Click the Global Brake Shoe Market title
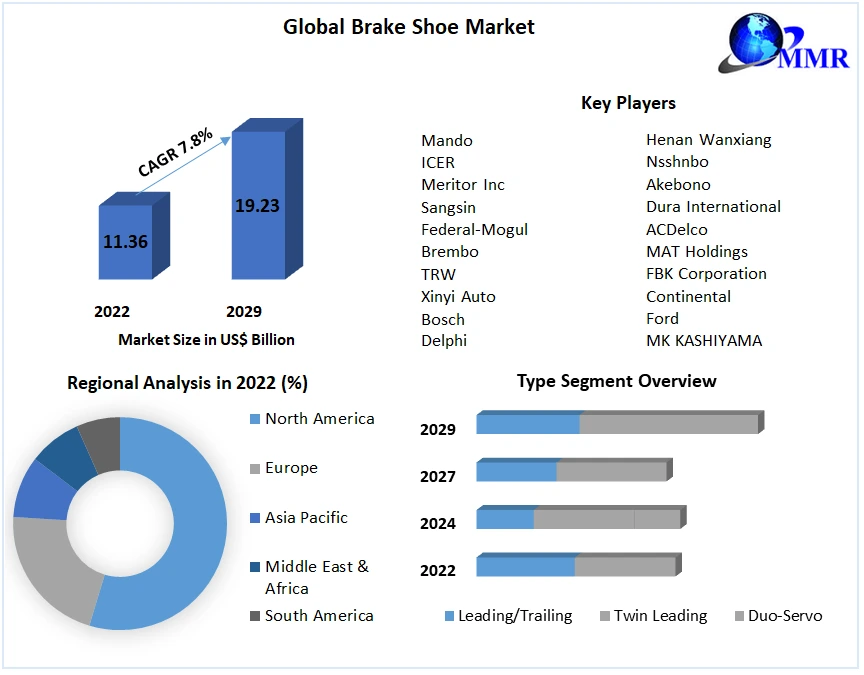864x675 pixels. pyautogui.click(x=408, y=27)
